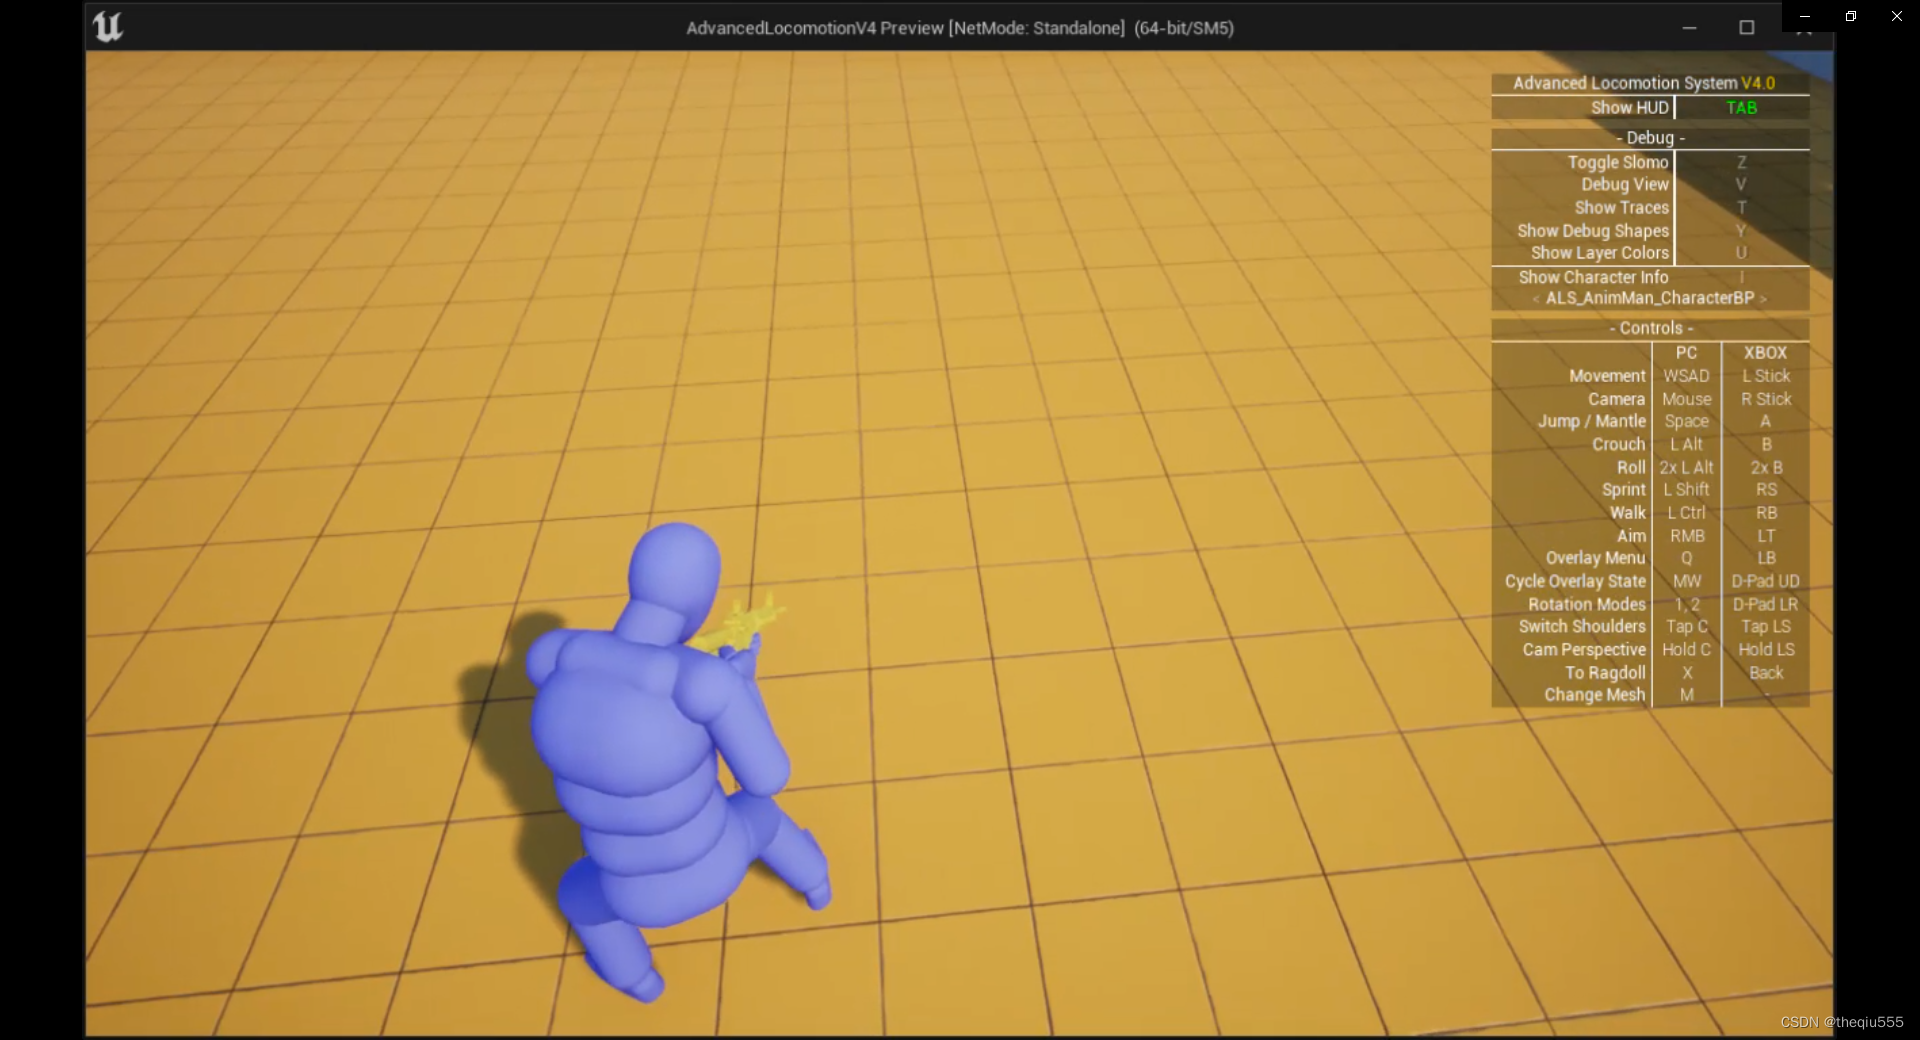
Task: Click the "L Shift" binding
Action: point(1686,490)
